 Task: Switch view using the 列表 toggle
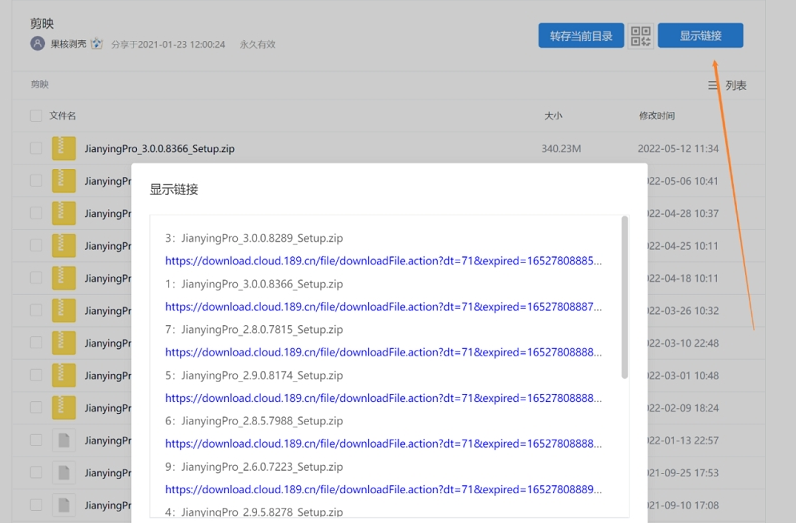click(x=736, y=85)
